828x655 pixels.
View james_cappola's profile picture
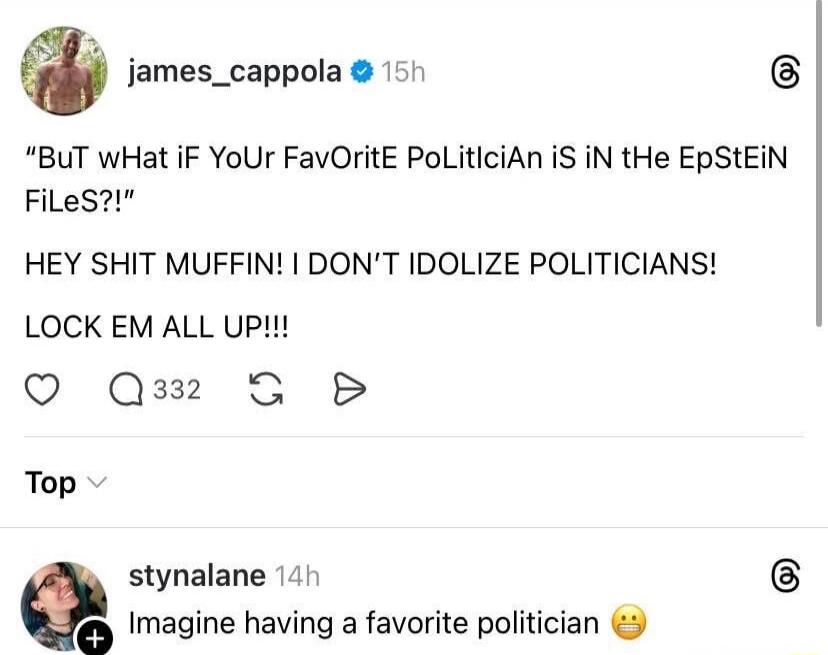click(63, 70)
